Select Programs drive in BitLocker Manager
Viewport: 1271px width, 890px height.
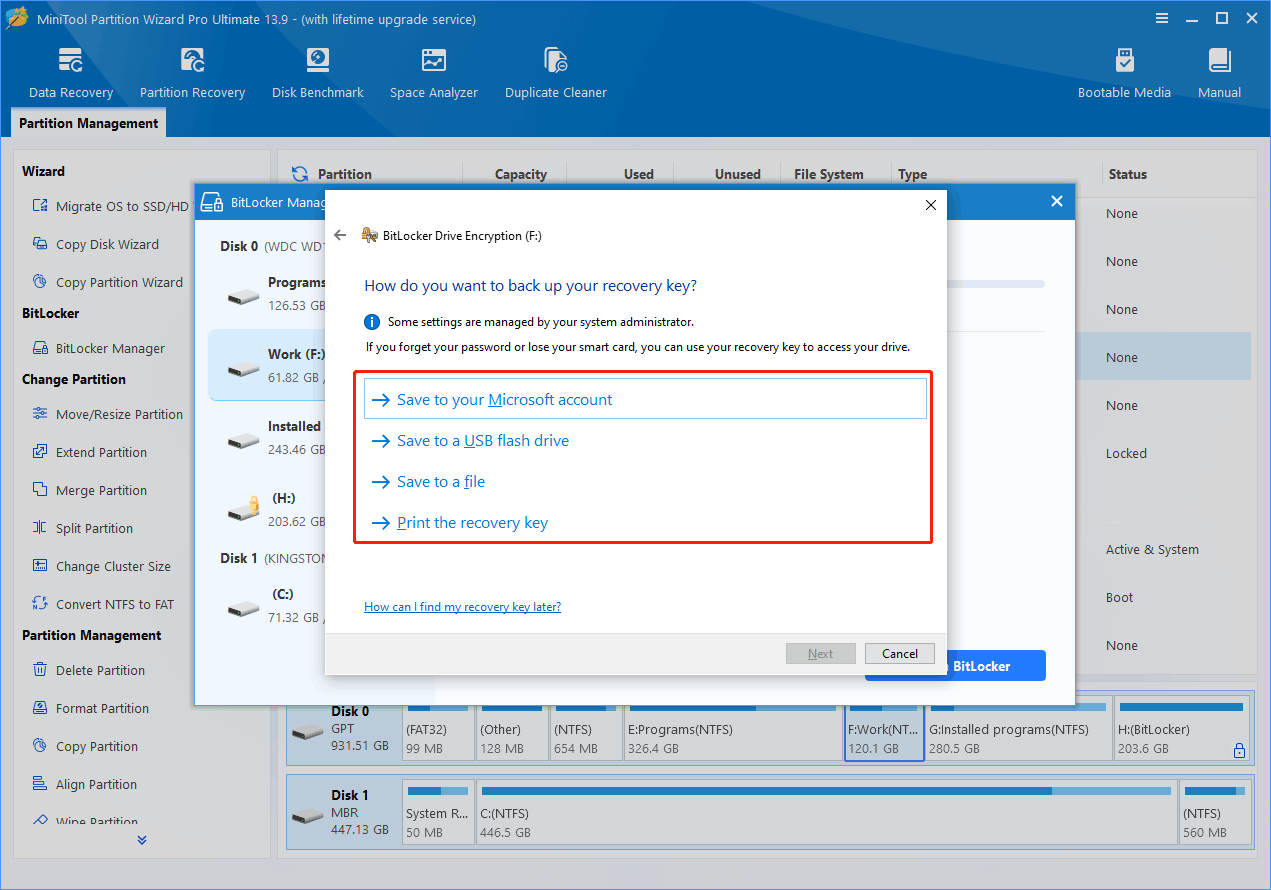tap(267, 294)
